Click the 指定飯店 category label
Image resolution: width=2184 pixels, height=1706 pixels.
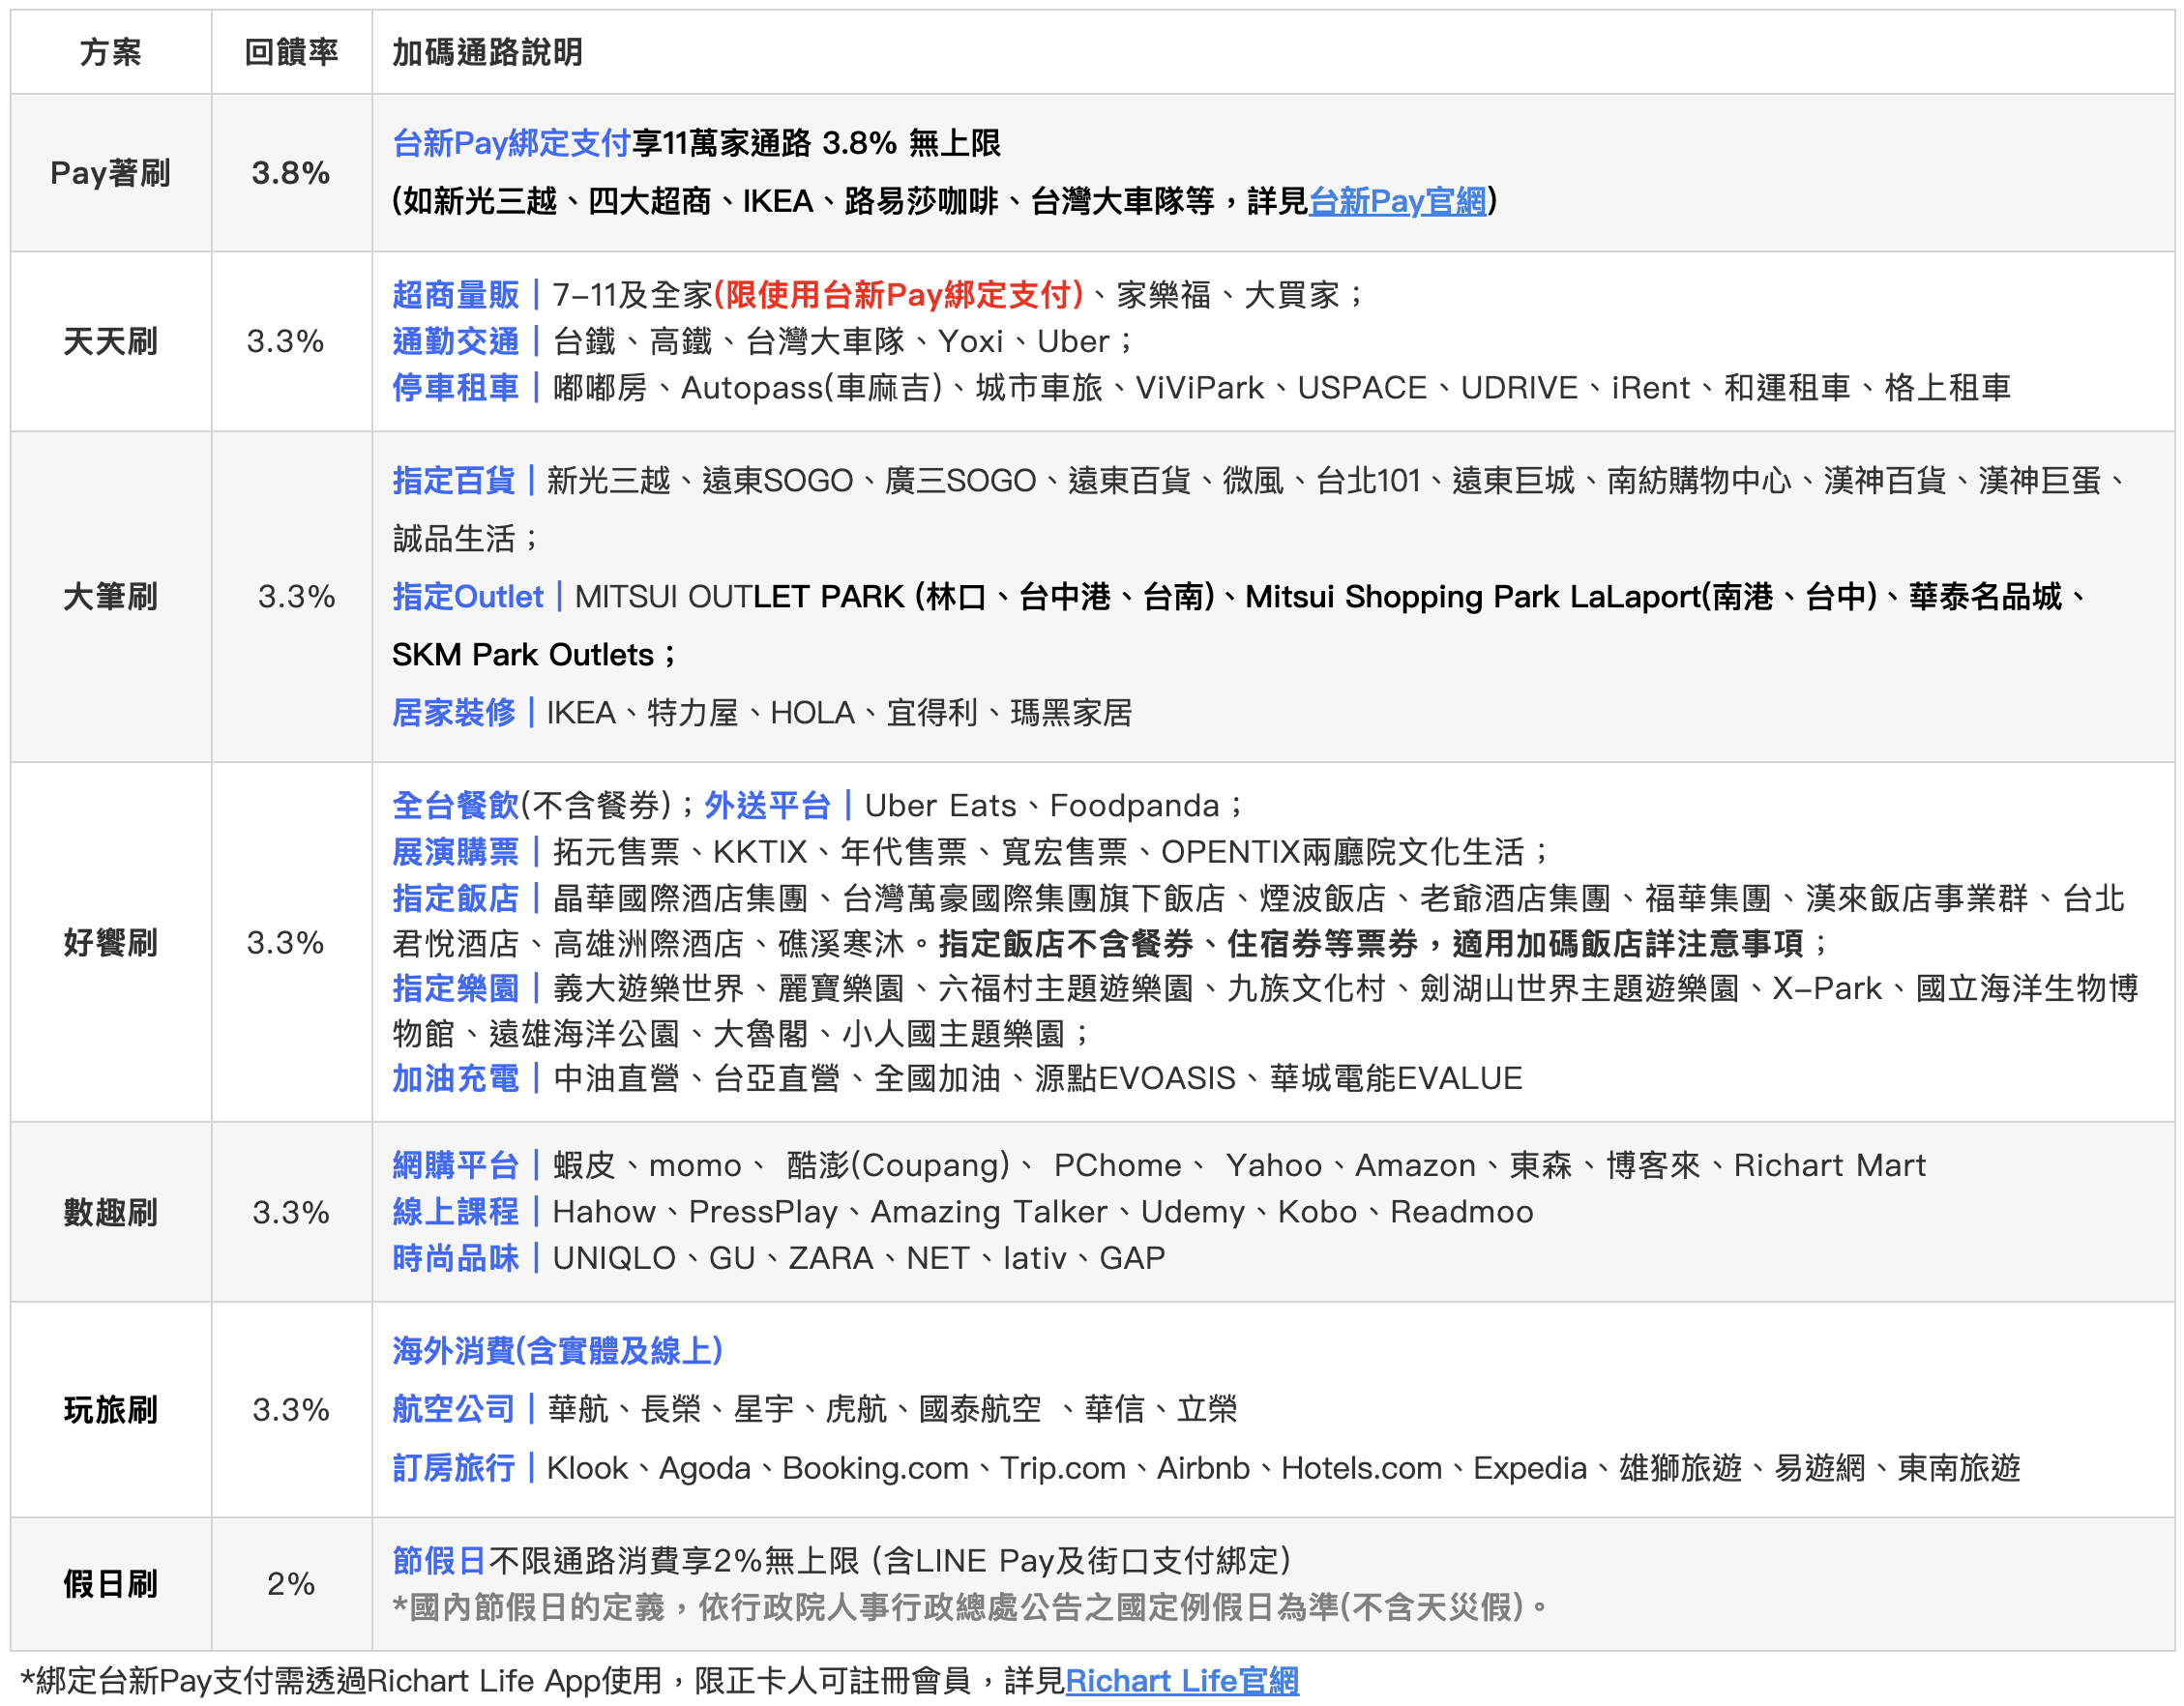[x=456, y=899]
